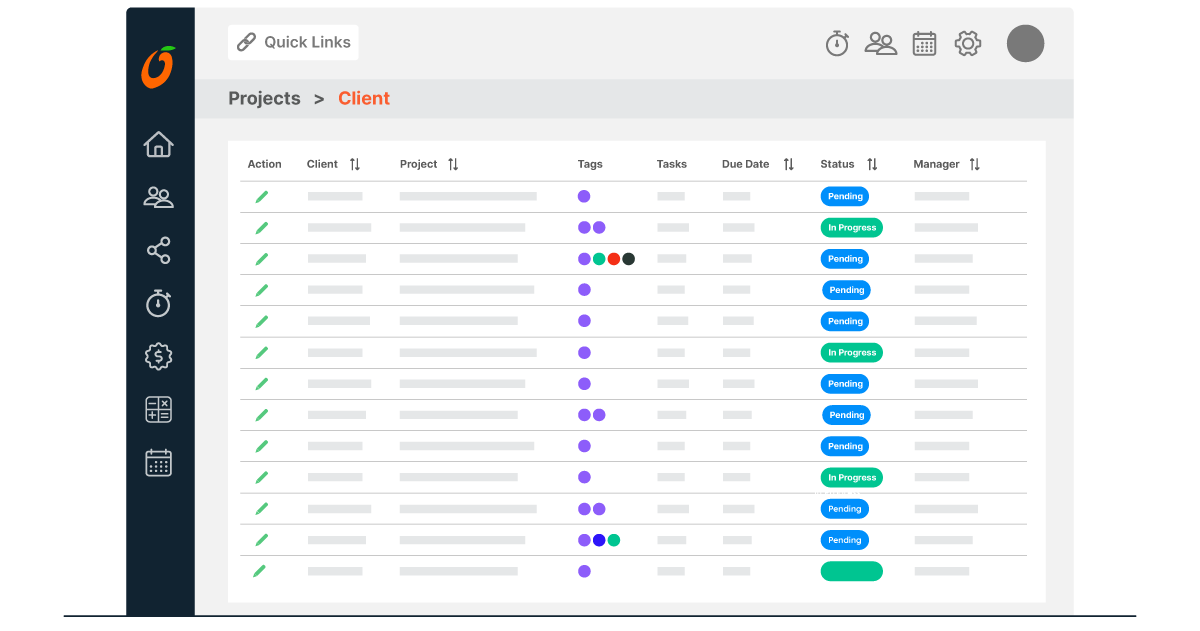Open the settings gear in top bar
This screenshot has width=1200, height=631.
coord(968,43)
